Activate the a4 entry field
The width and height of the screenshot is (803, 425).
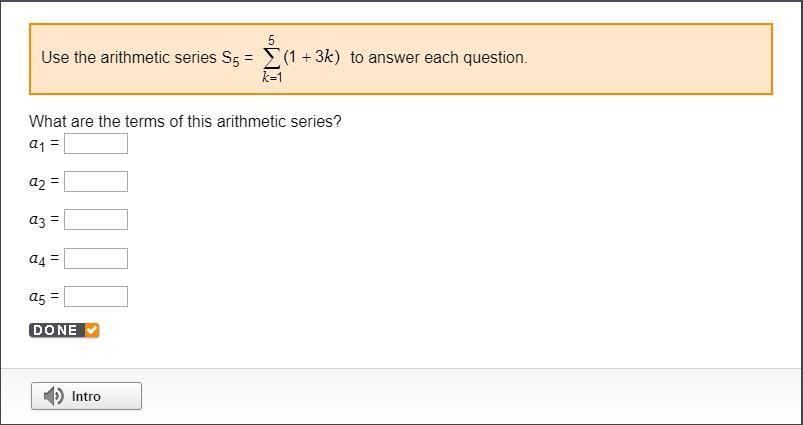(x=96, y=259)
